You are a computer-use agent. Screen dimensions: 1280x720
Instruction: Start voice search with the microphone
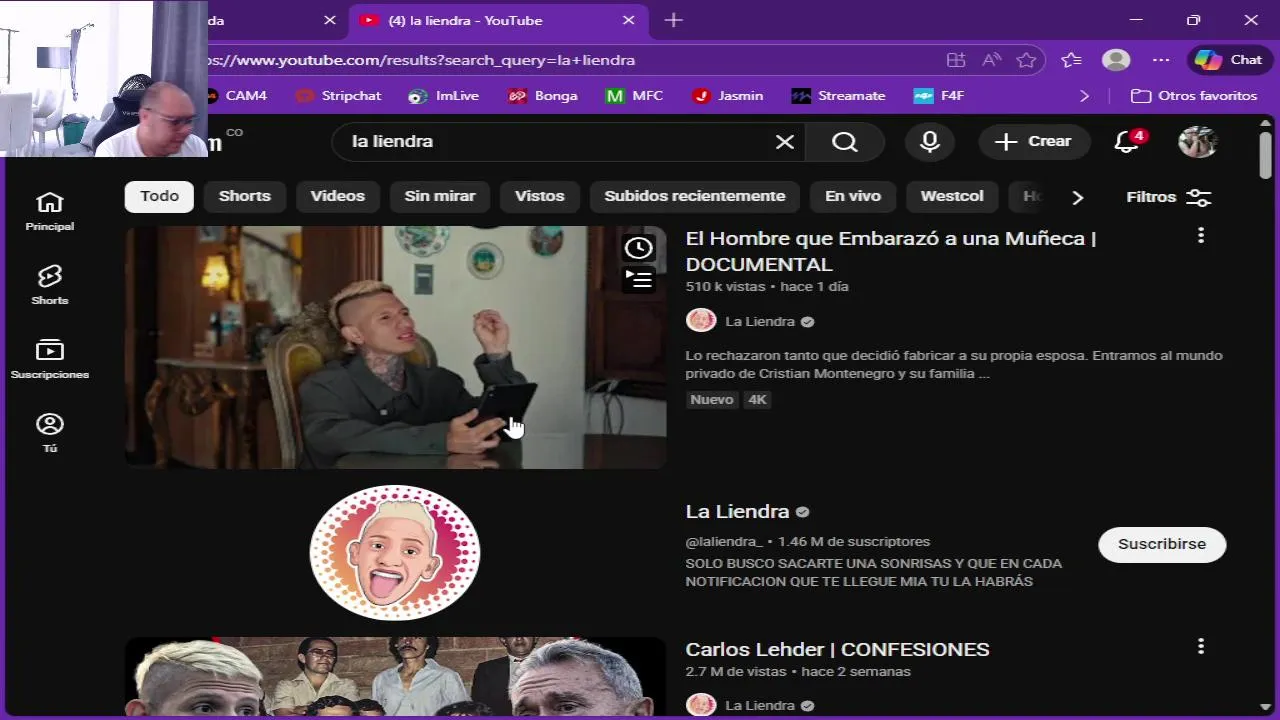(930, 142)
